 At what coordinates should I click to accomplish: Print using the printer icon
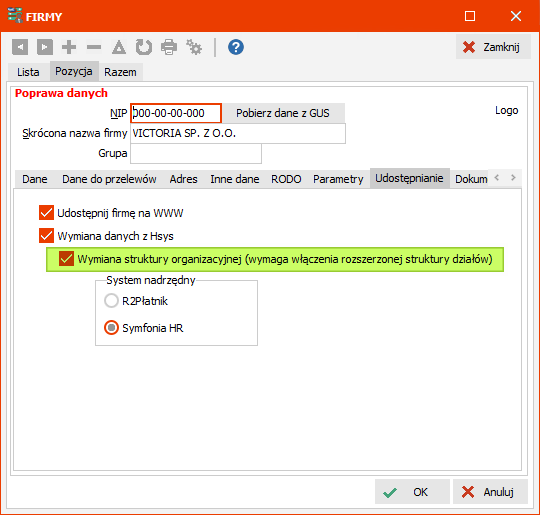click(169, 47)
